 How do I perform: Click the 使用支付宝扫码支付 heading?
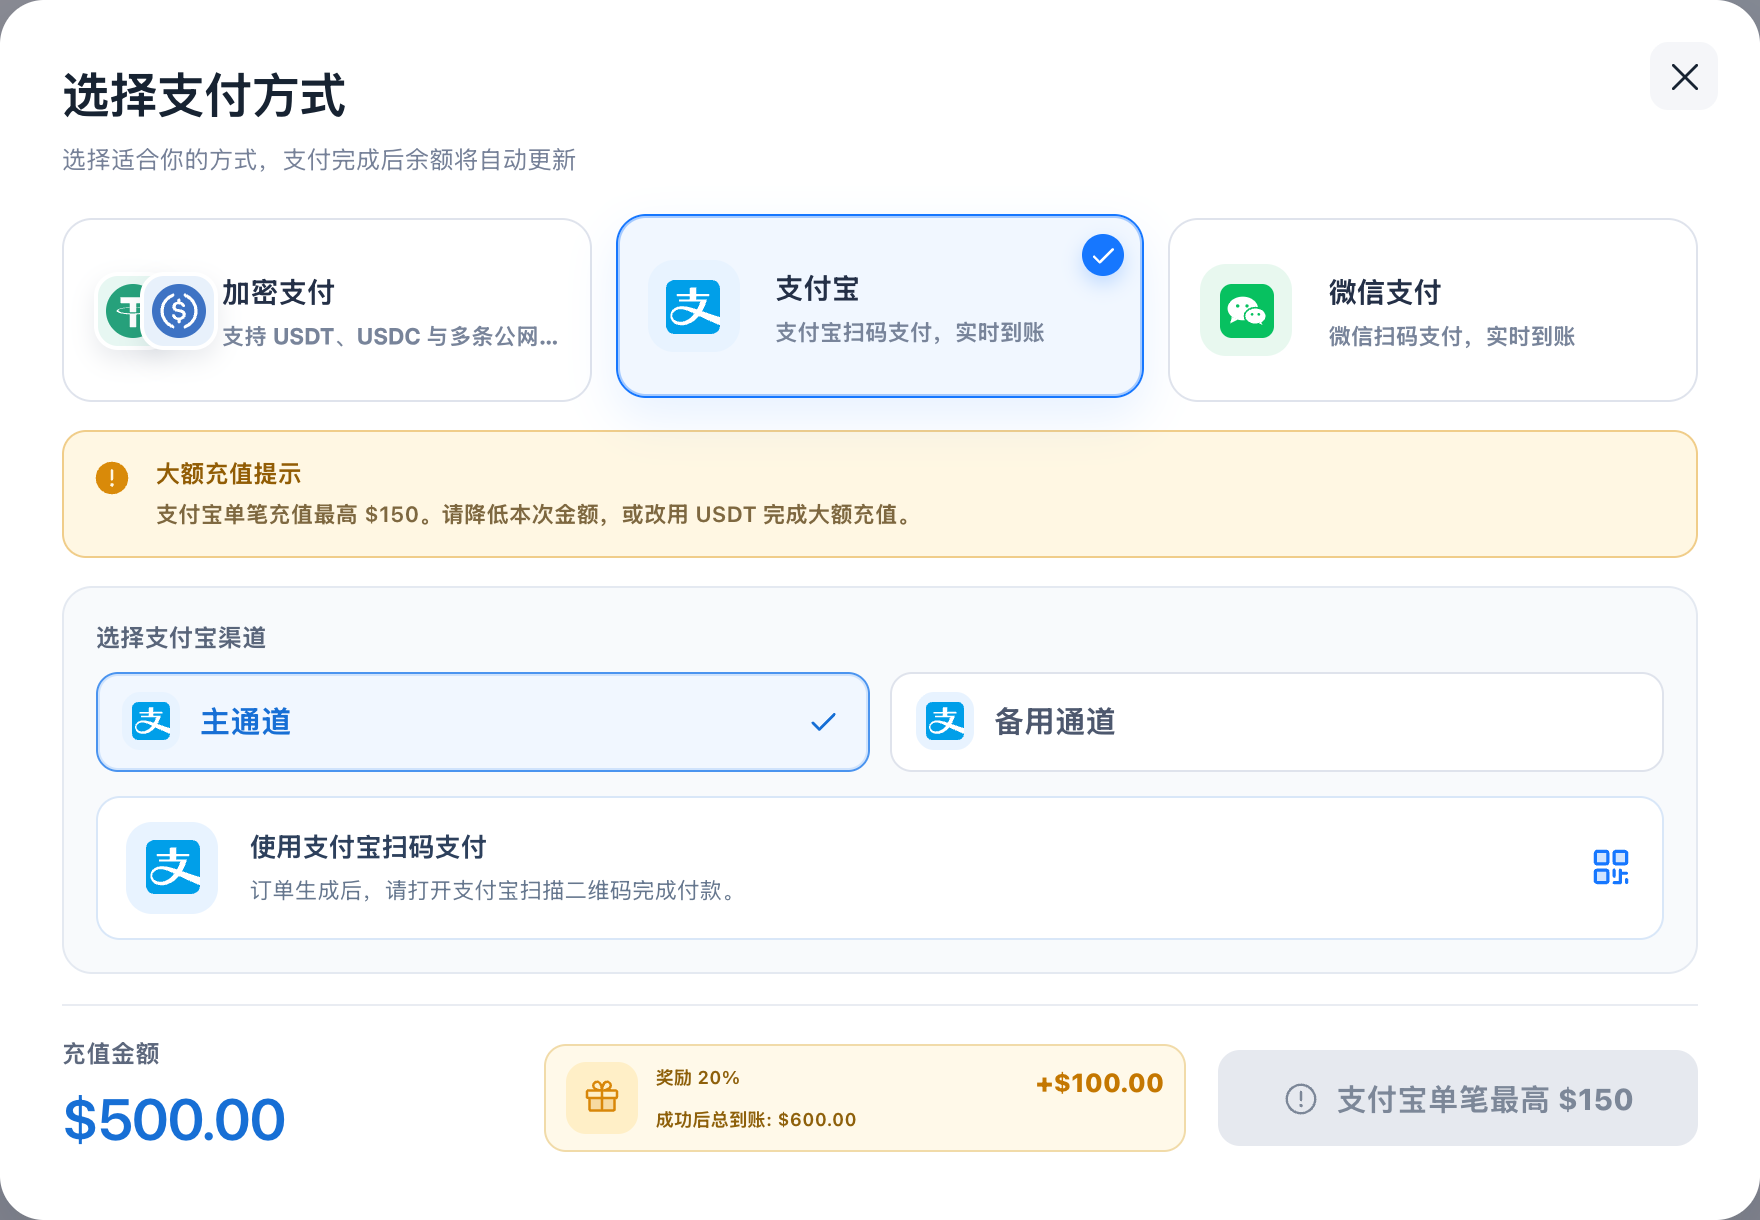pyautogui.click(x=368, y=847)
